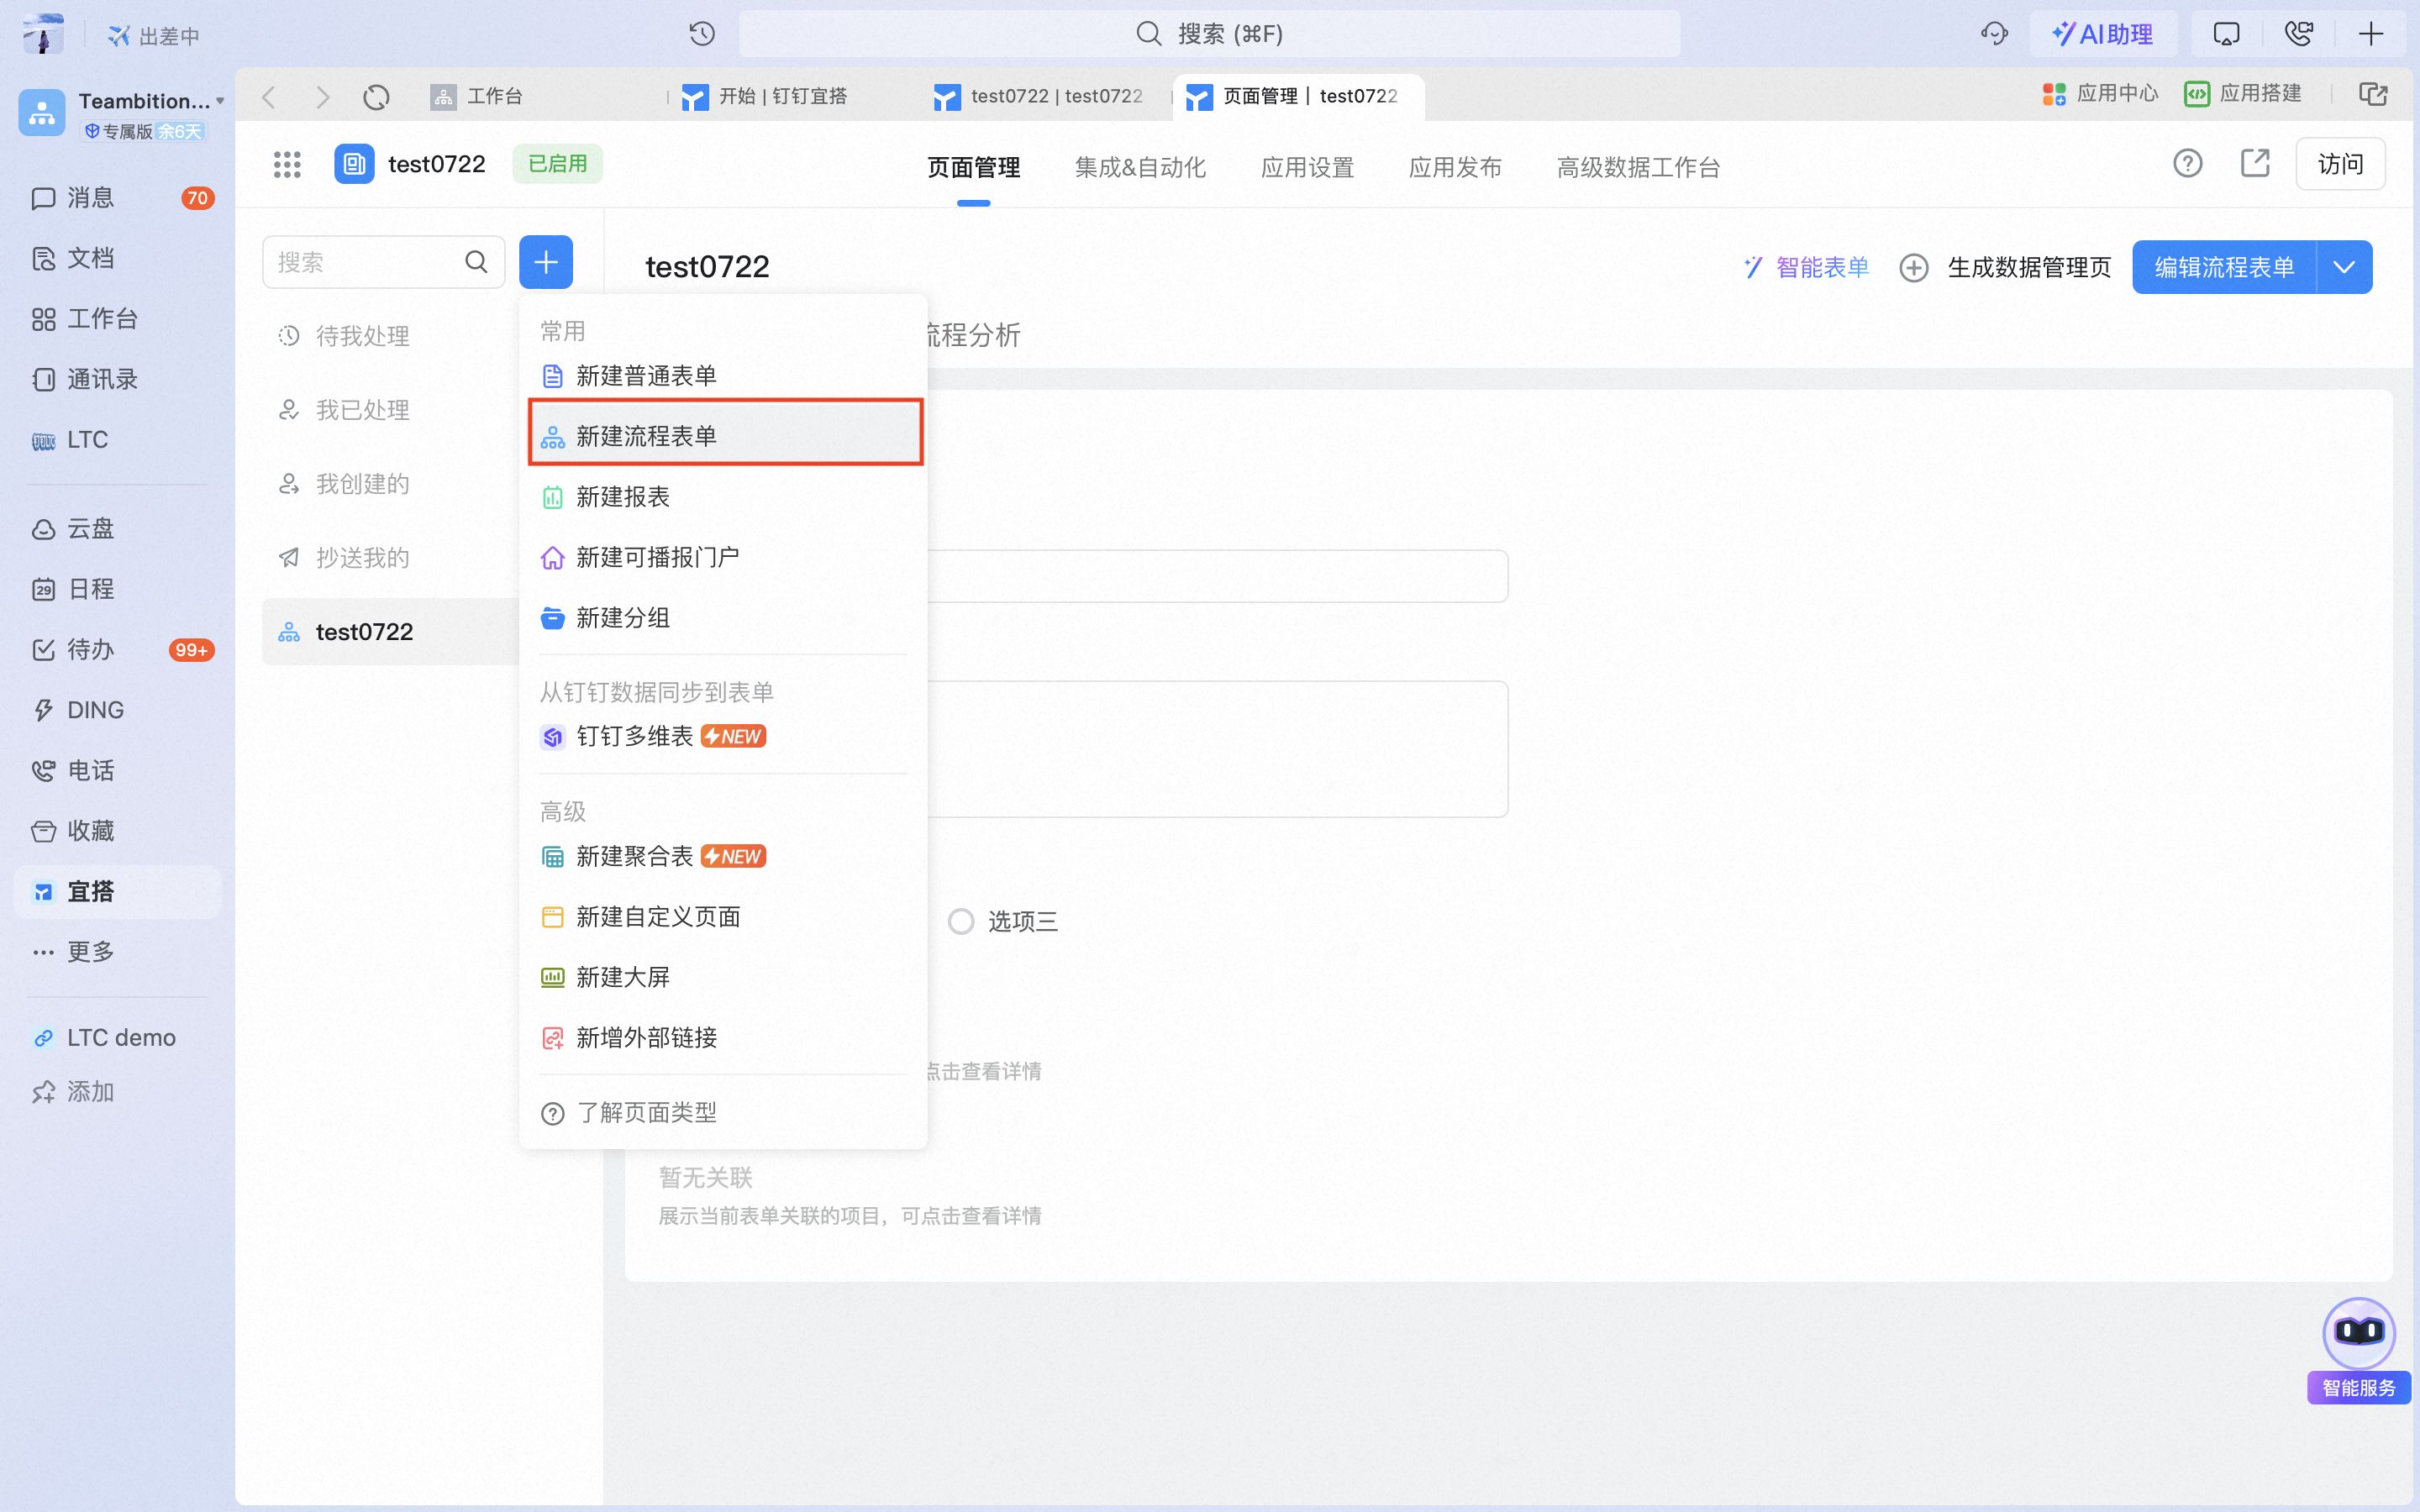Click the 访问 button
Viewport: 2420px width, 1512px height.
coord(2340,164)
